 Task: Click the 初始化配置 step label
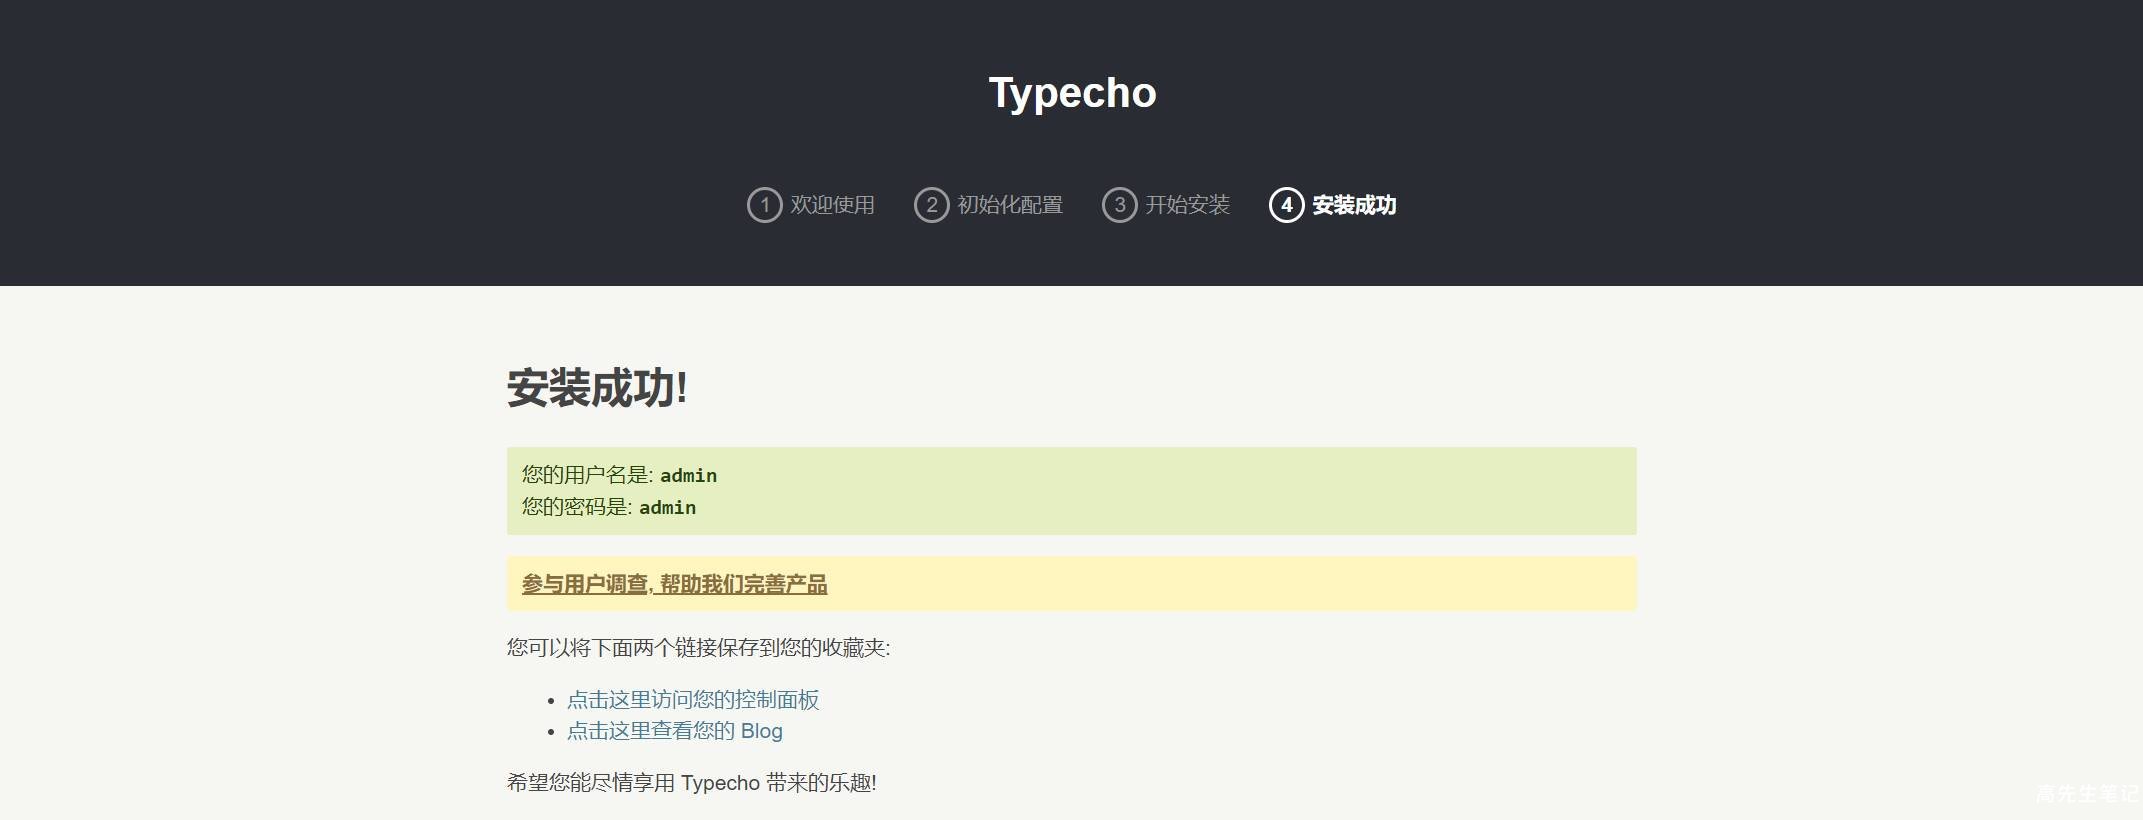(x=1010, y=205)
